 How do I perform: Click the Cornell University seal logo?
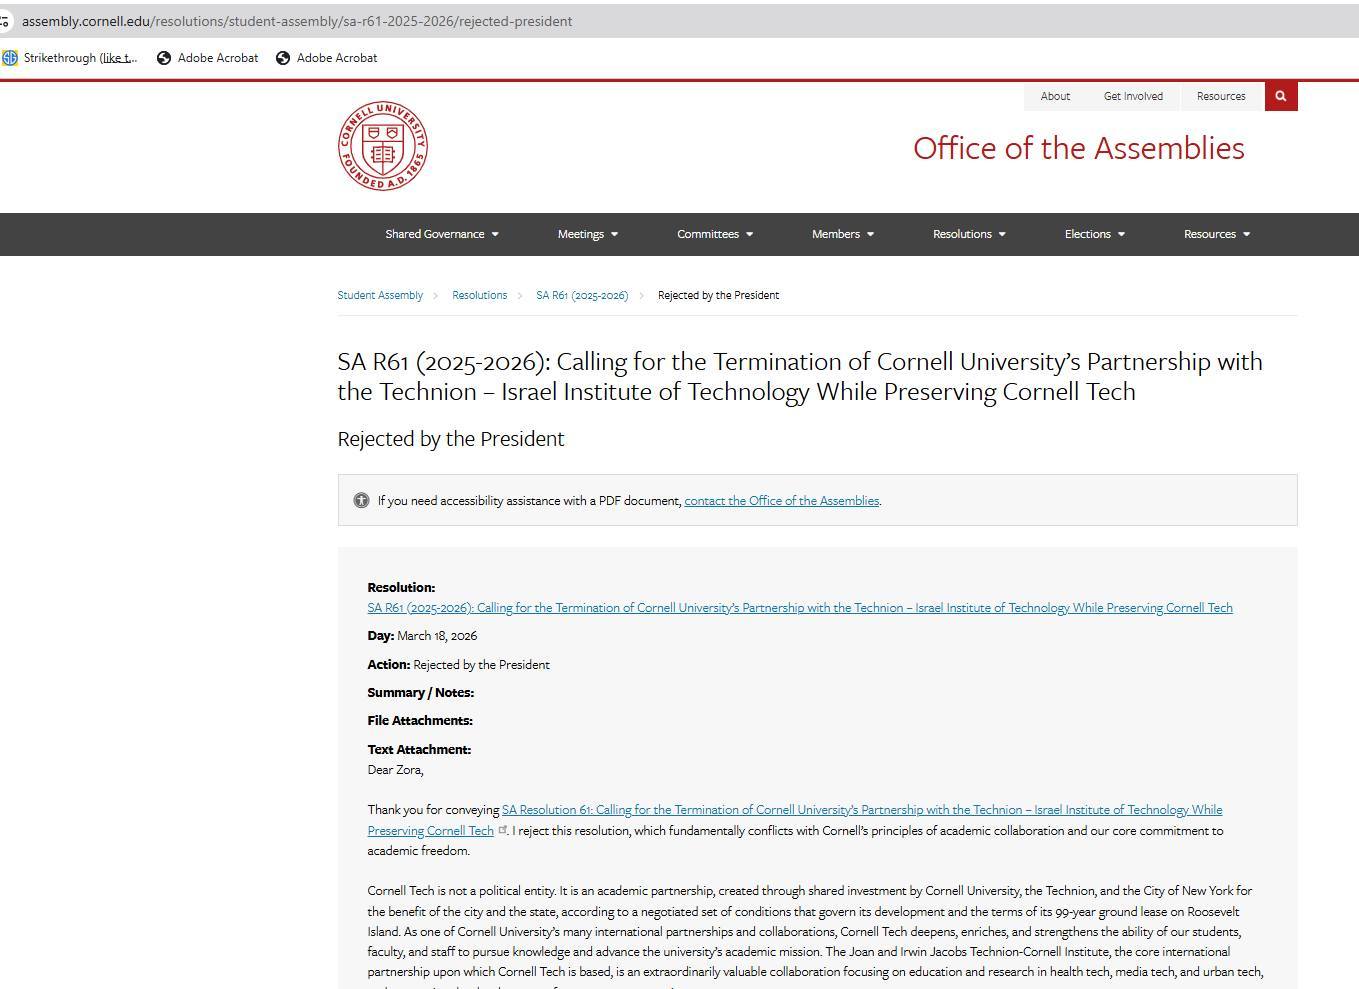click(x=382, y=146)
